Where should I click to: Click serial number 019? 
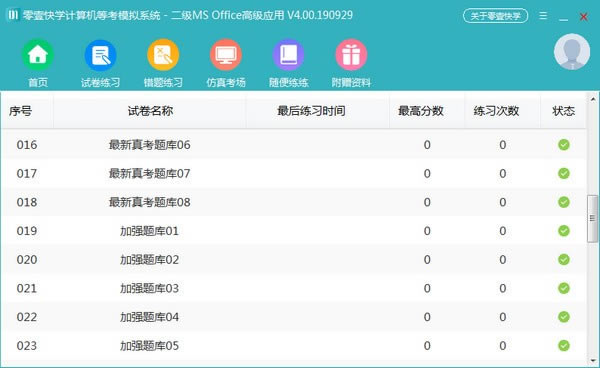tap(27, 231)
